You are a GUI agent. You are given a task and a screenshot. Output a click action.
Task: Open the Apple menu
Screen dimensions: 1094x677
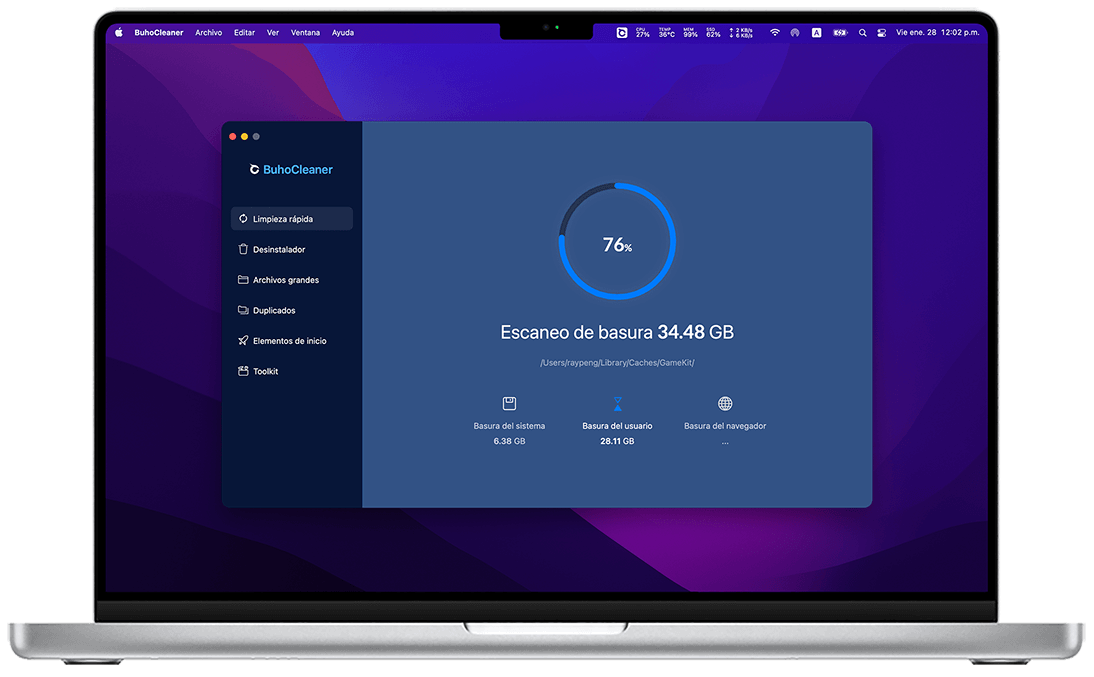tap(119, 32)
